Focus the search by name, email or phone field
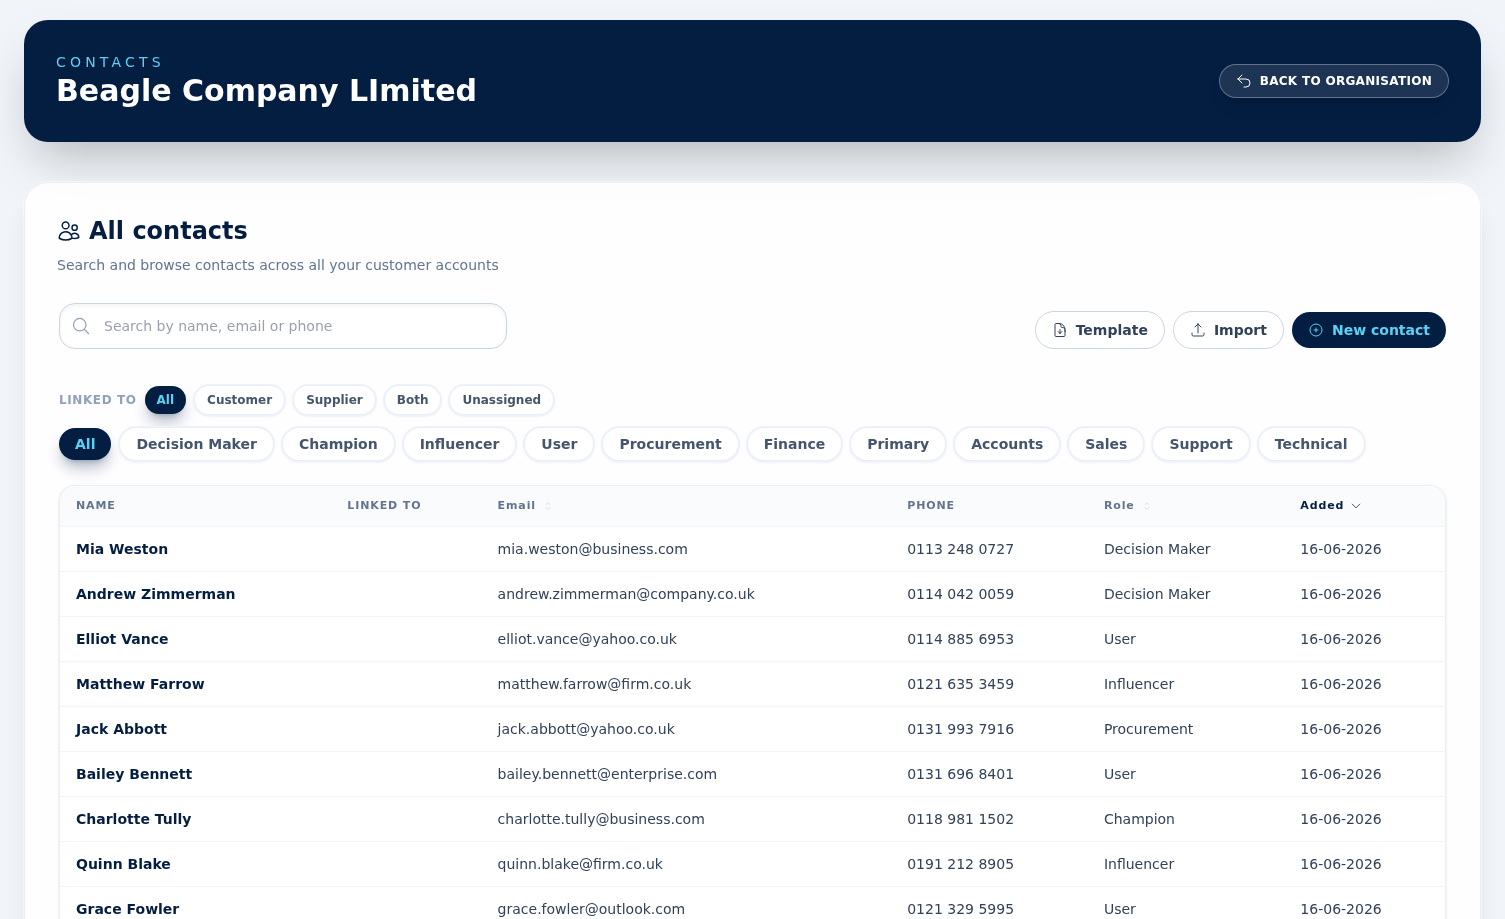 pyautogui.click(x=283, y=326)
